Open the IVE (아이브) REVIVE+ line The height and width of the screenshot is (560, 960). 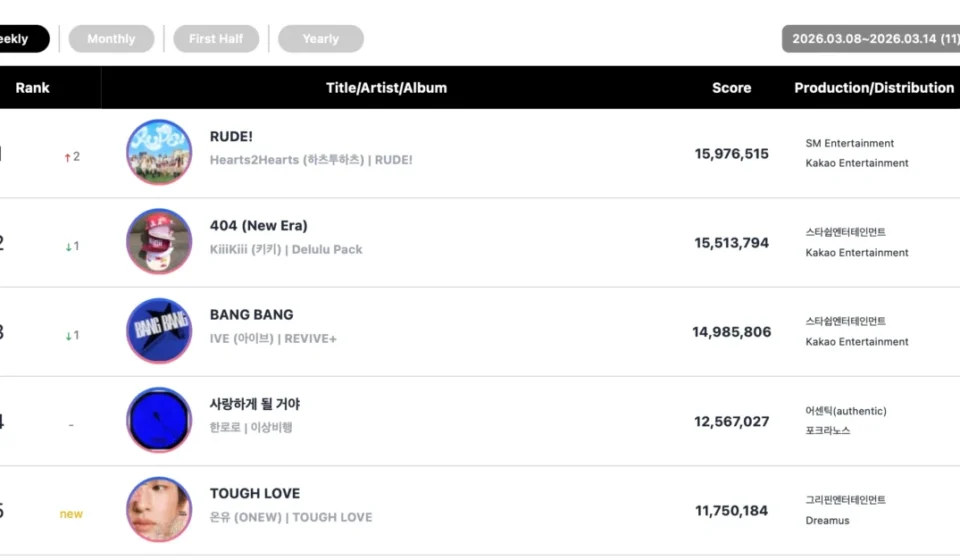[x=273, y=339]
